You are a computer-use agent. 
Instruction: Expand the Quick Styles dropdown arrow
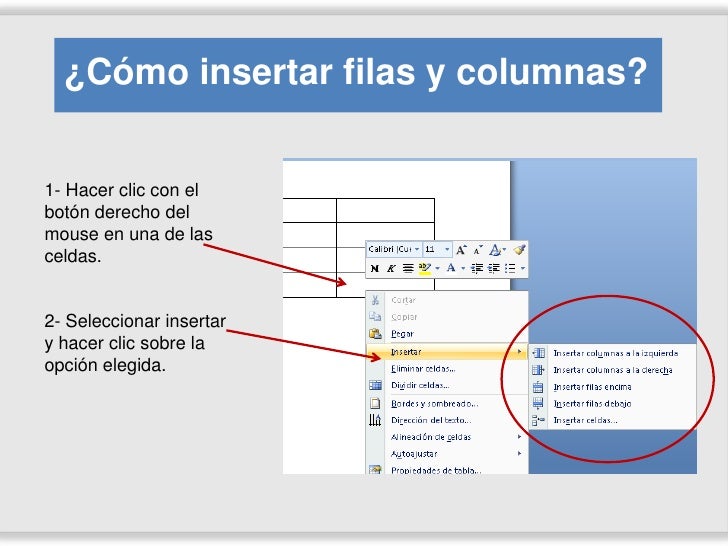(504, 250)
